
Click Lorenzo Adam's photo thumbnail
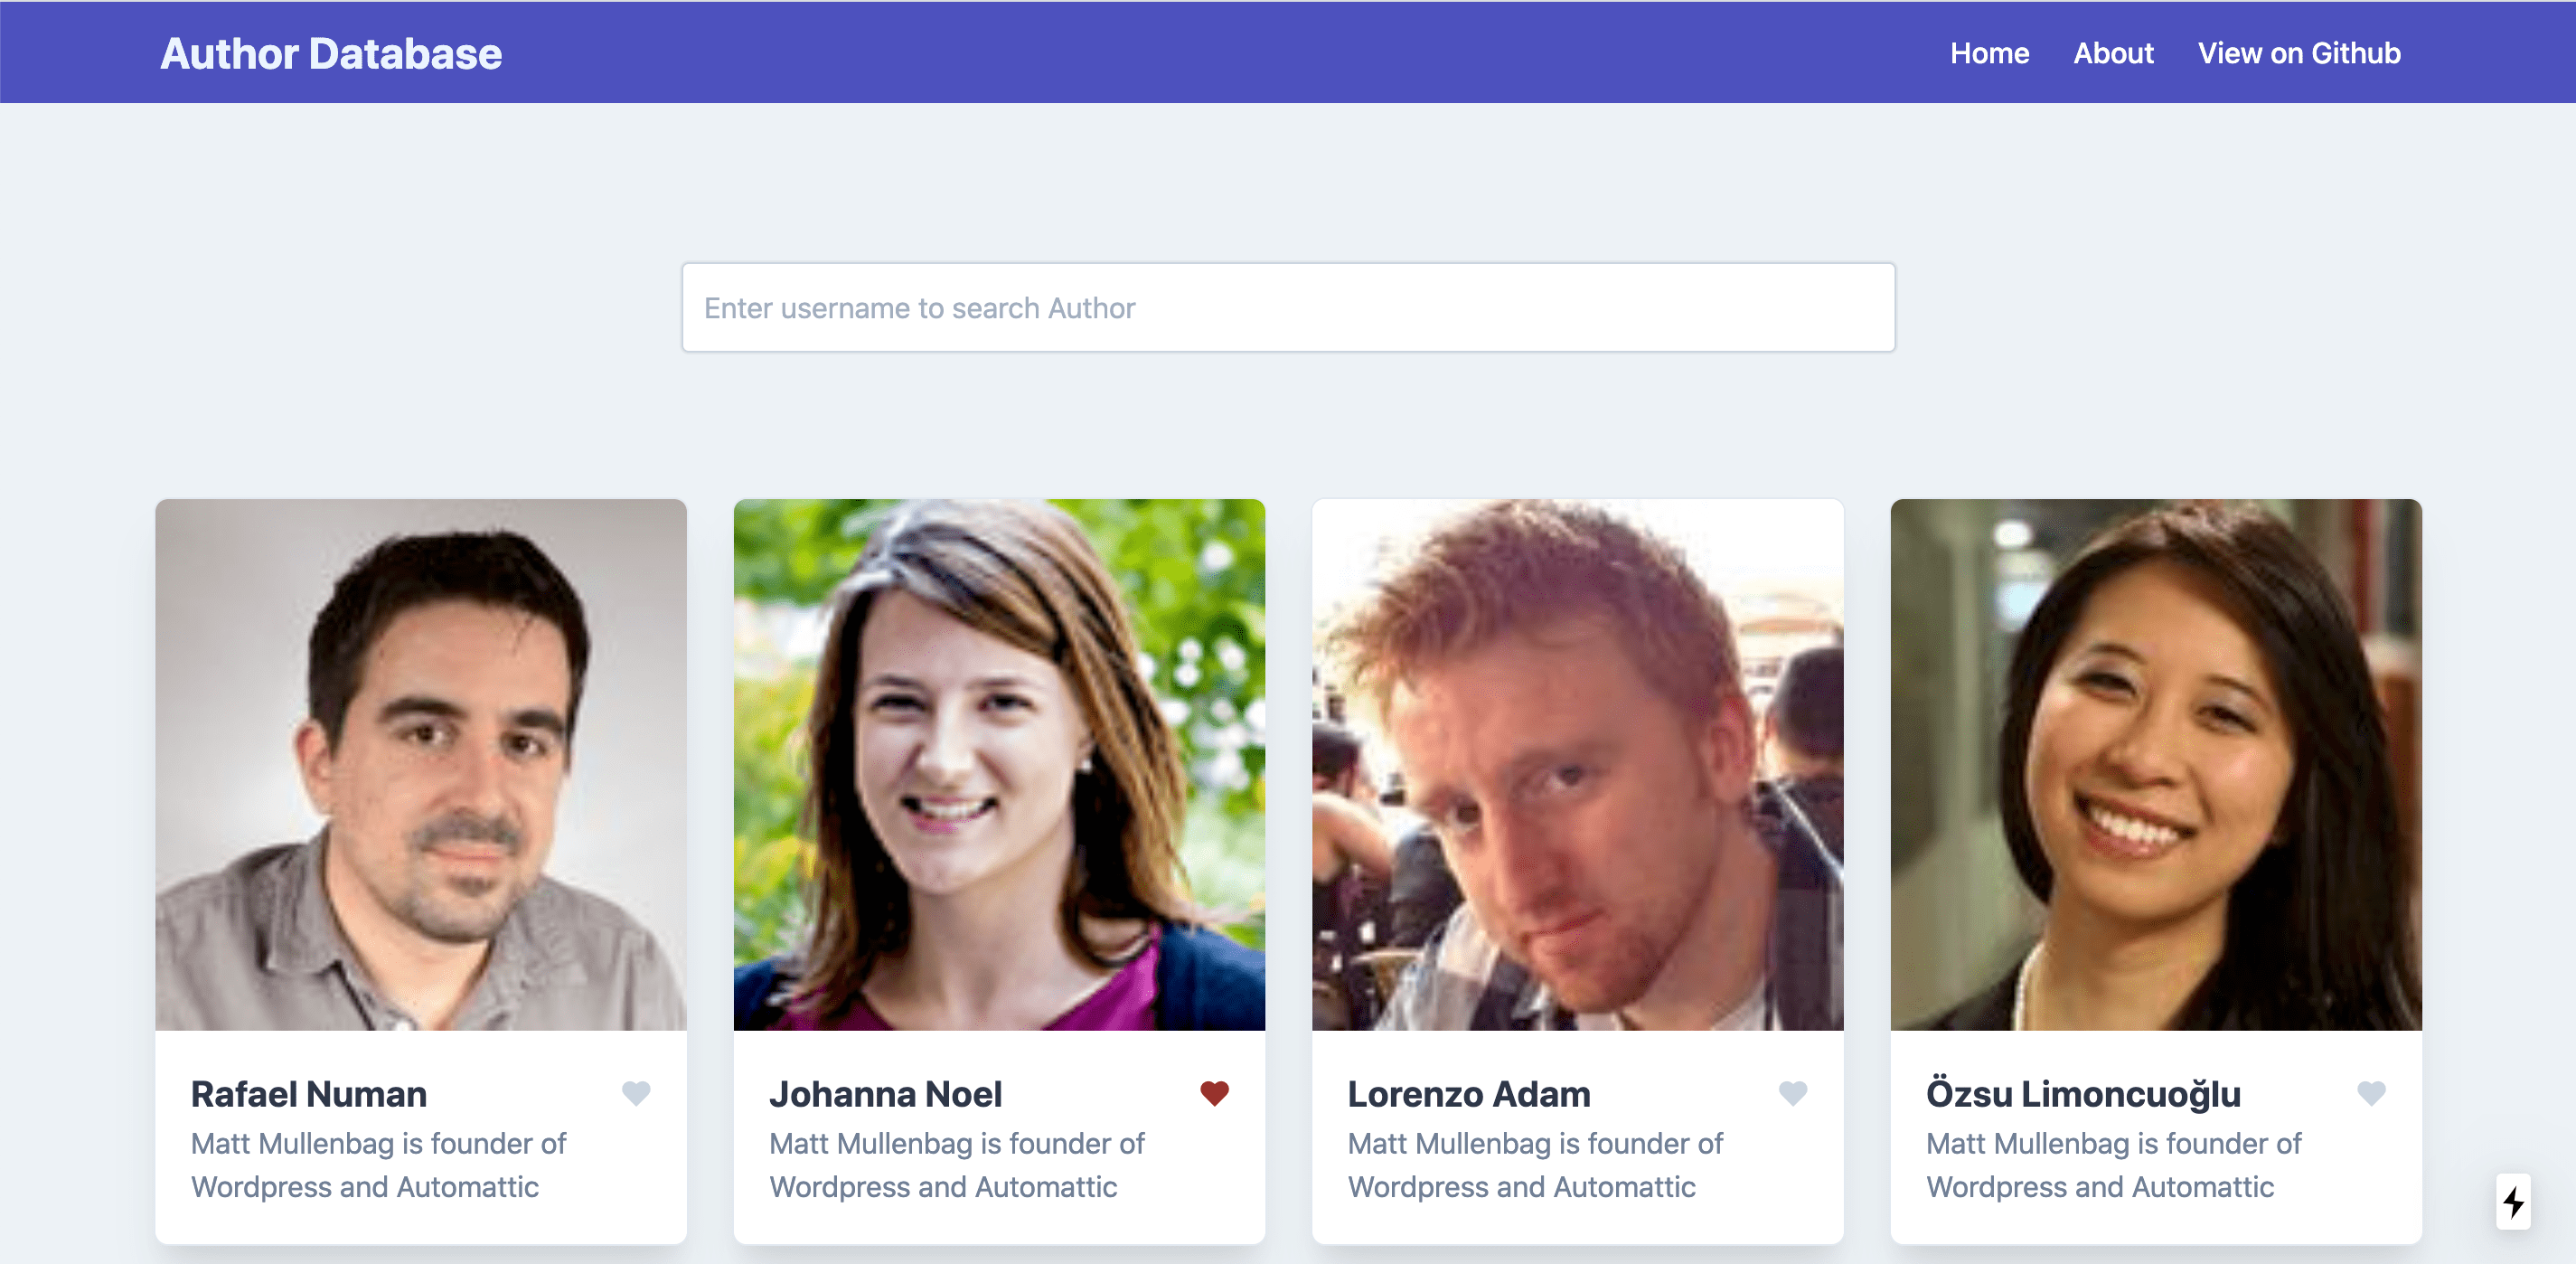(x=1577, y=764)
